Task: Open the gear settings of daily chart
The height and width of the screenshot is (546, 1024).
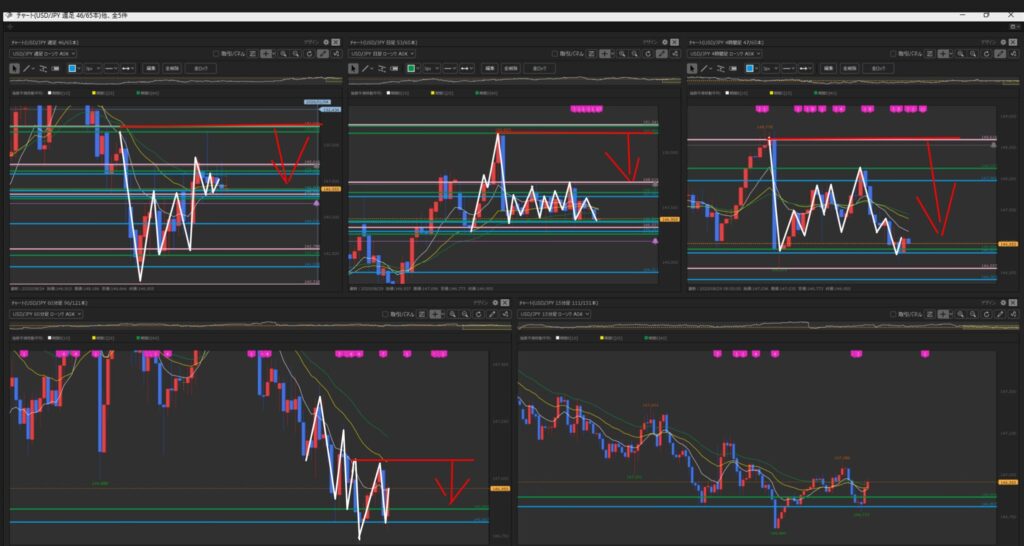Action: point(664,42)
